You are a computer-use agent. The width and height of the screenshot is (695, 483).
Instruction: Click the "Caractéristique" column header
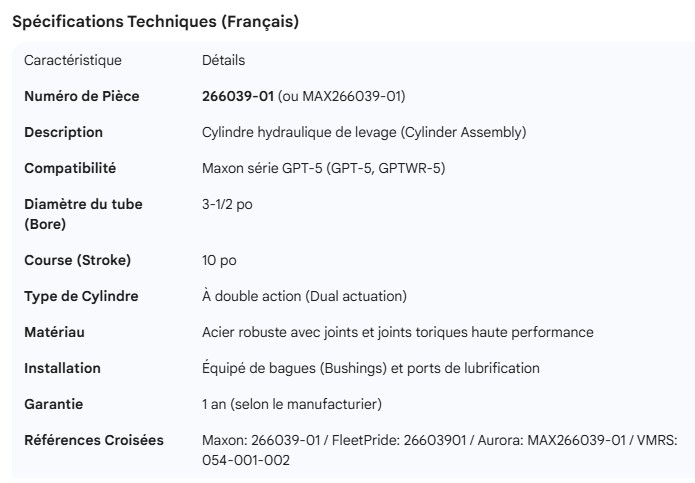tap(72, 60)
